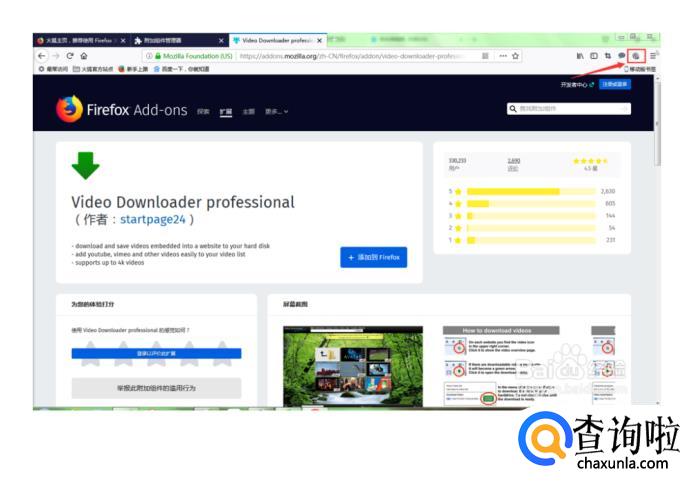This screenshot has height=494, width=692.
Task: Click the blue Add to Firefox button
Action: click(x=373, y=257)
